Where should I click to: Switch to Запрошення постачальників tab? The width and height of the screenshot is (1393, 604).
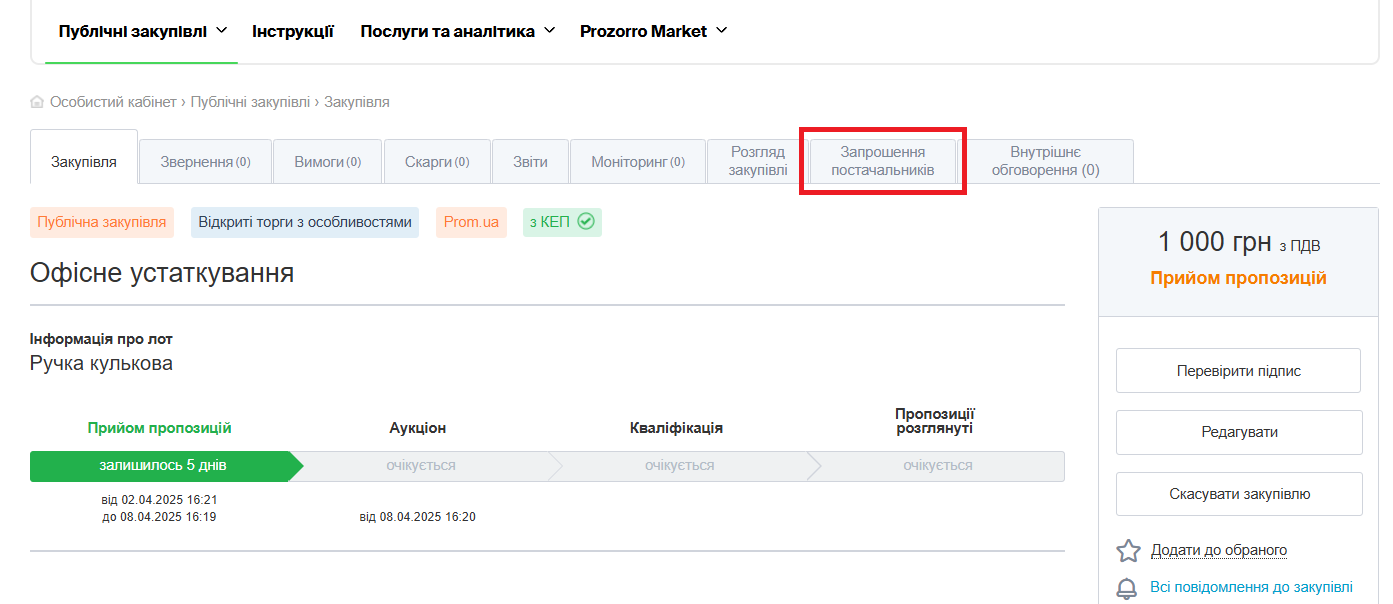point(882,161)
